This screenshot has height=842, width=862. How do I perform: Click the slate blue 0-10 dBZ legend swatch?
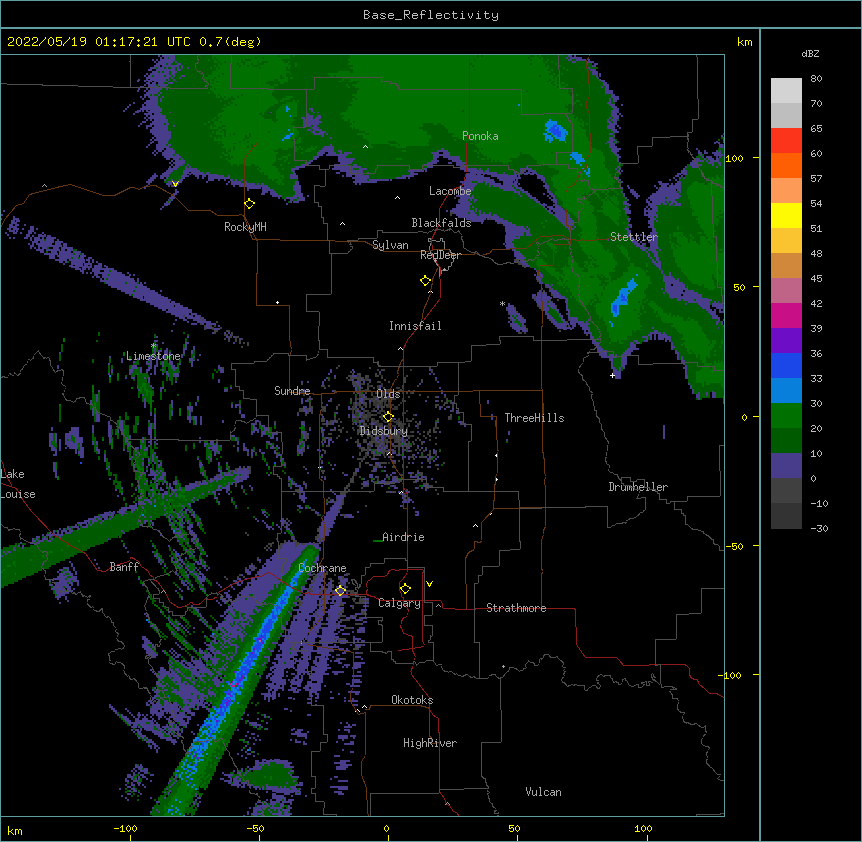(786, 466)
